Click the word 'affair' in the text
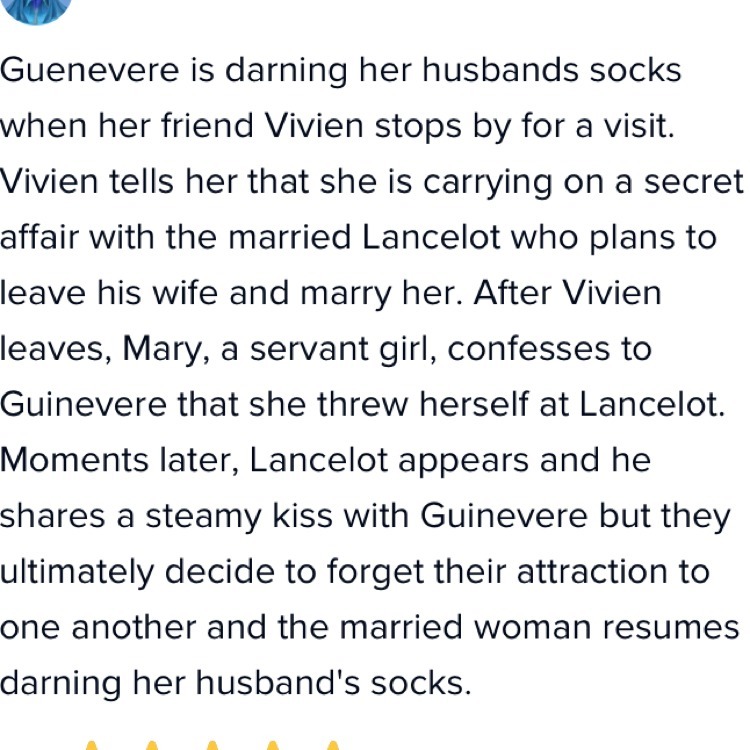750x750 pixels. 36,238
